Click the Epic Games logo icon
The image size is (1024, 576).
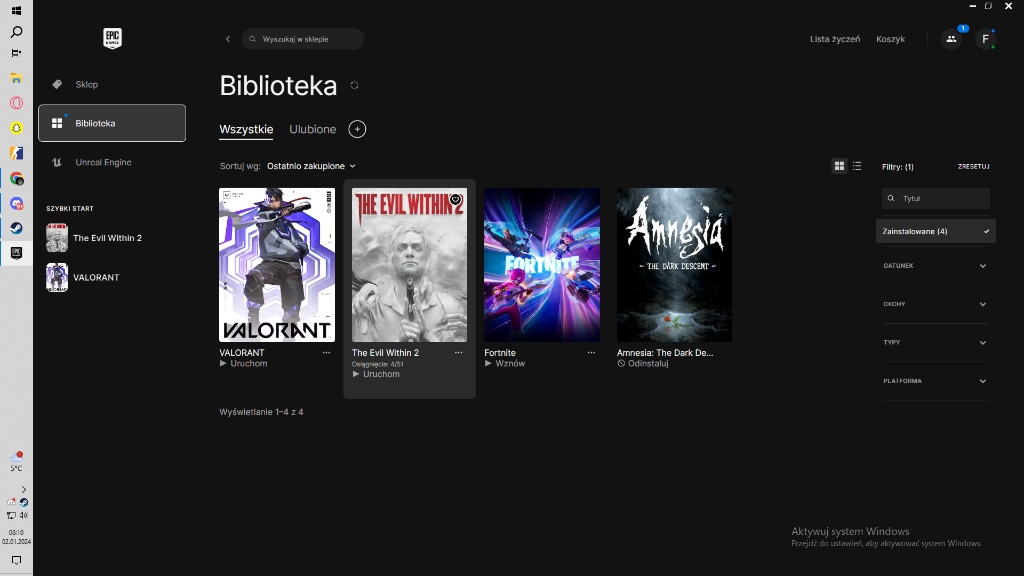[x=112, y=39]
